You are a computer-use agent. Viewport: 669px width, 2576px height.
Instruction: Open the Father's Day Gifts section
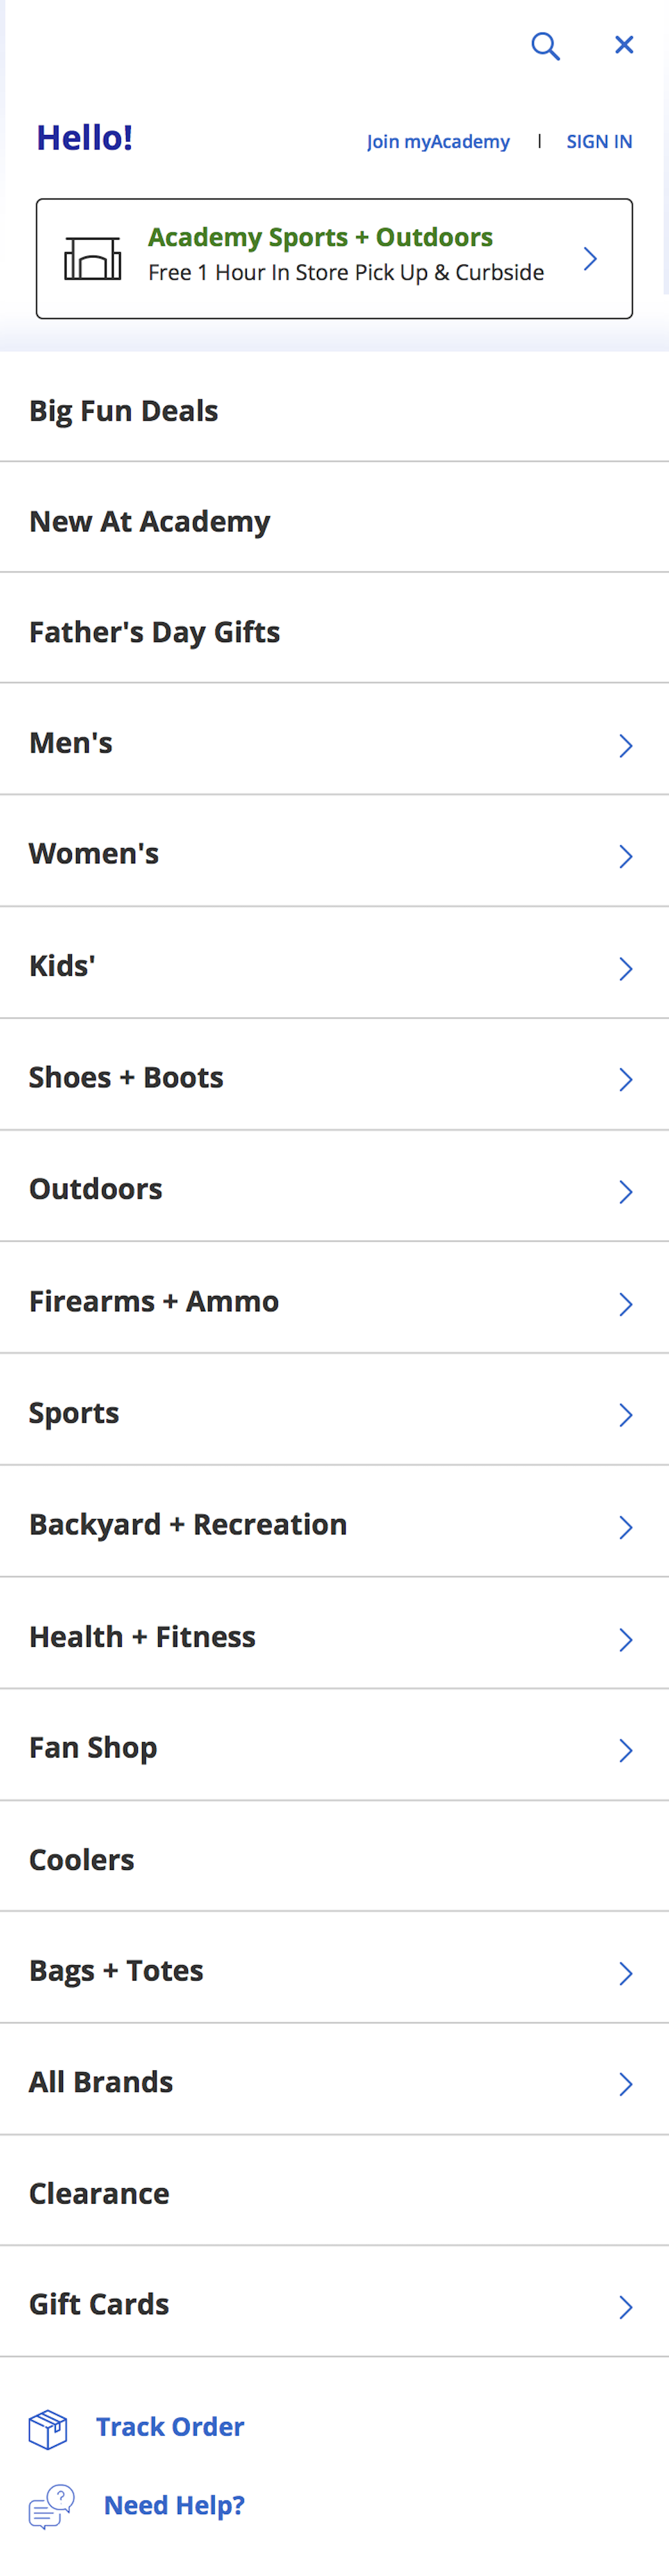pyautogui.click(x=155, y=632)
